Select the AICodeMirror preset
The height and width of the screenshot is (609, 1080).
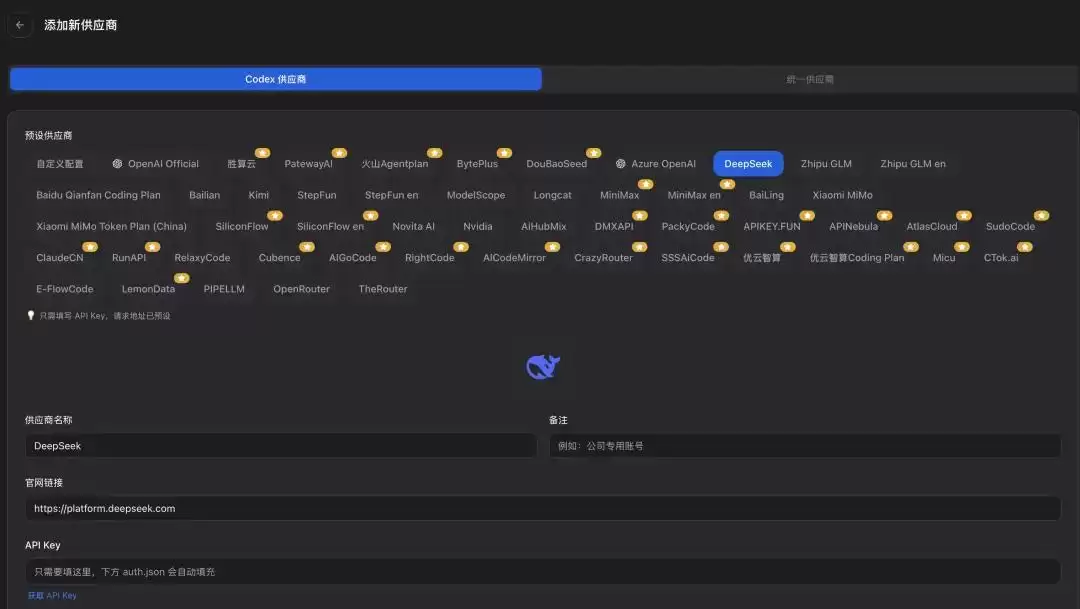(x=515, y=258)
